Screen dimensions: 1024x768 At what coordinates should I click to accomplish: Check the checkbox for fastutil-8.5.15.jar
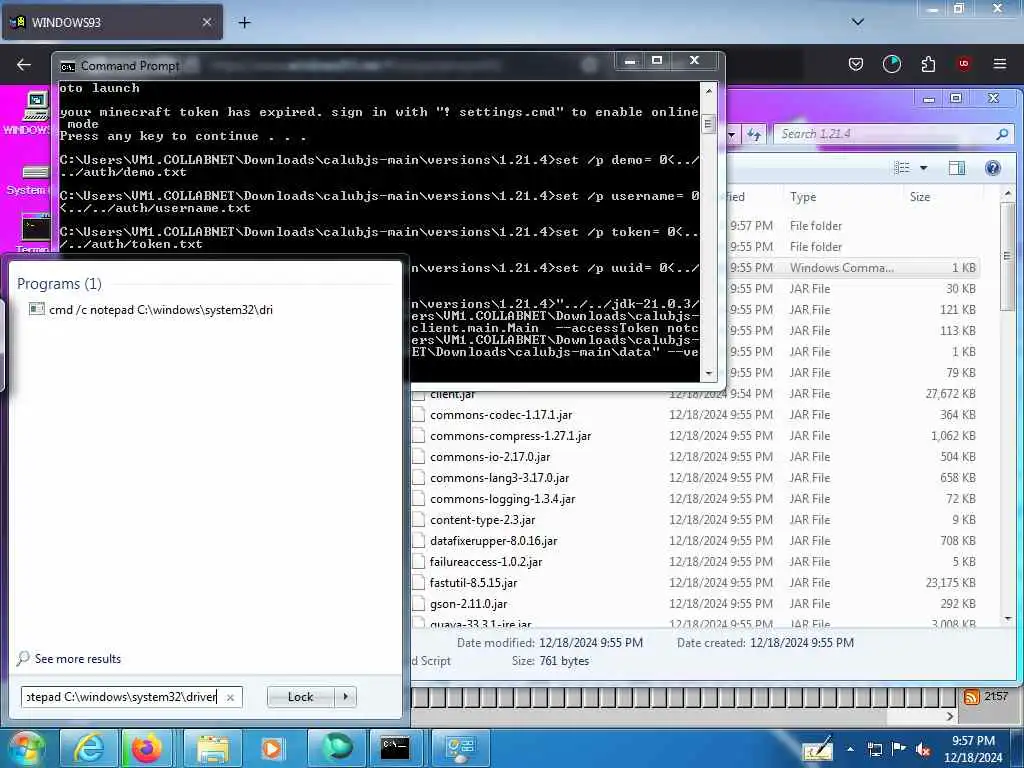[418, 583]
